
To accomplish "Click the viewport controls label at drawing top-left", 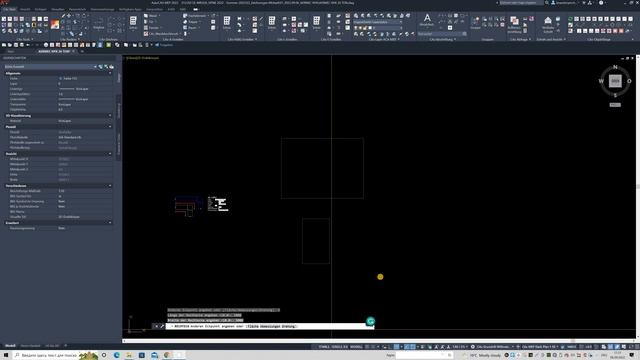I will pyautogui.click(x=142, y=58).
